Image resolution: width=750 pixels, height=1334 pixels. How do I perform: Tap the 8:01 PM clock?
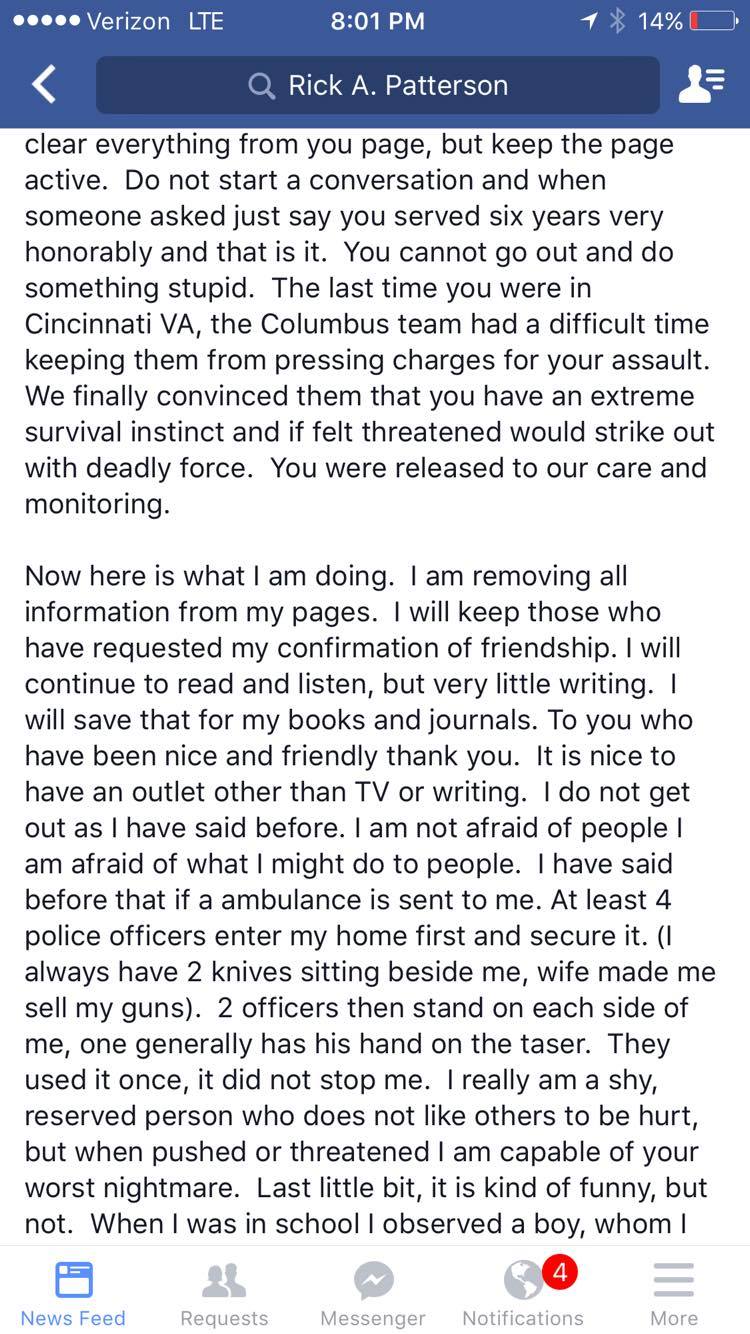click(377, 21)
